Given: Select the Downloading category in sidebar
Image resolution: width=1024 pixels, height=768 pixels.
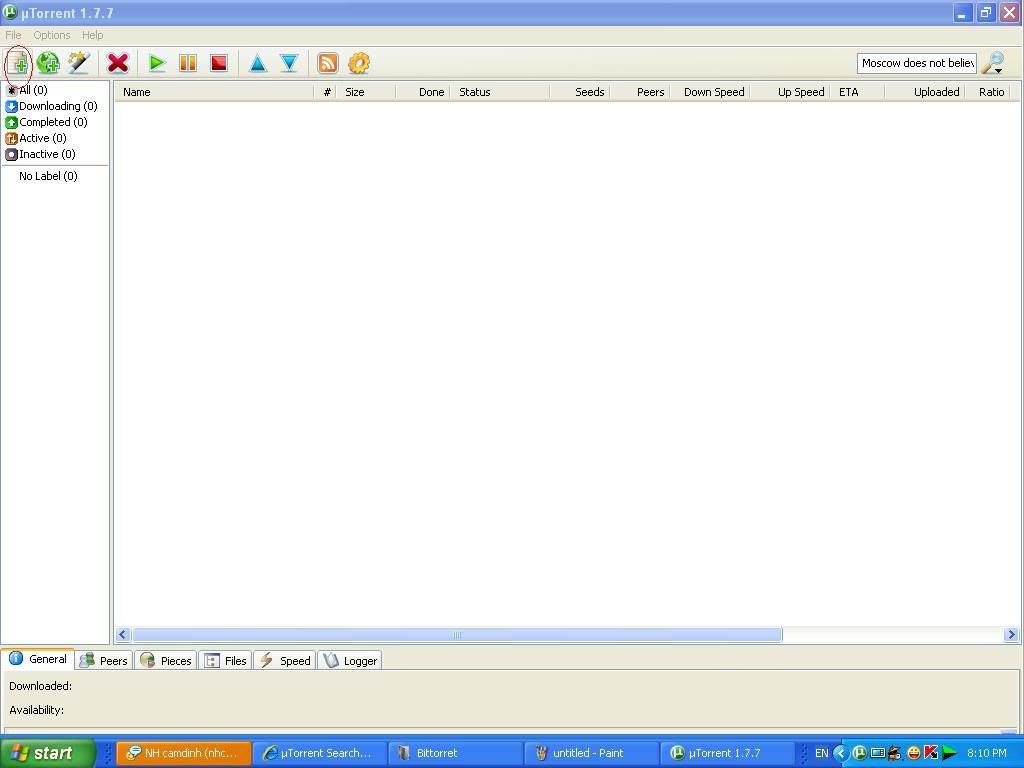Looking at the screenshot, I should click(x=57, y=106).
